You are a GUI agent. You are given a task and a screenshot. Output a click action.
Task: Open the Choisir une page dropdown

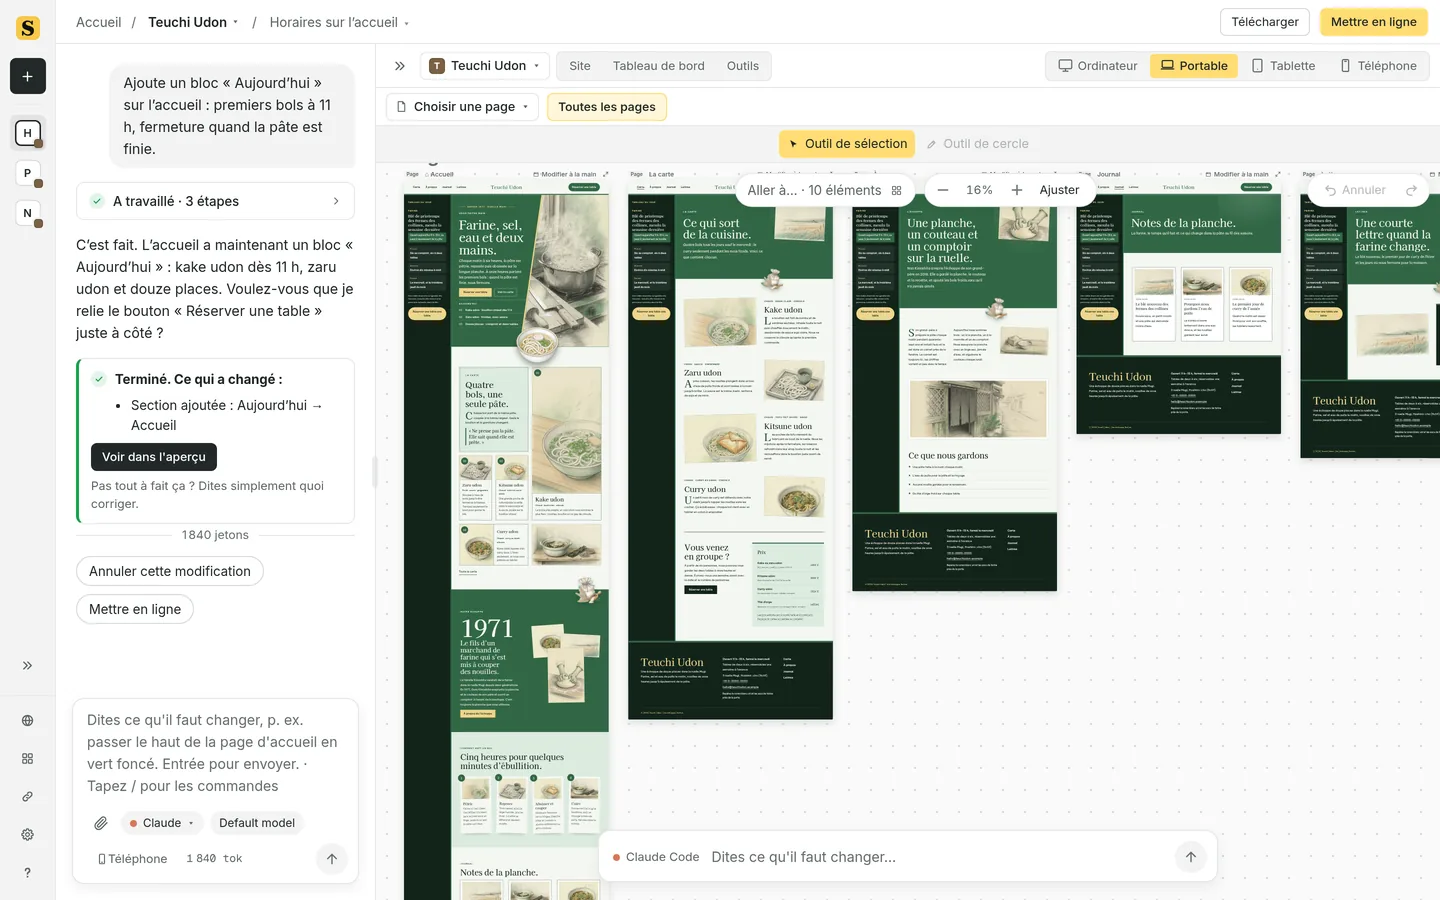[x=463, y=107]
